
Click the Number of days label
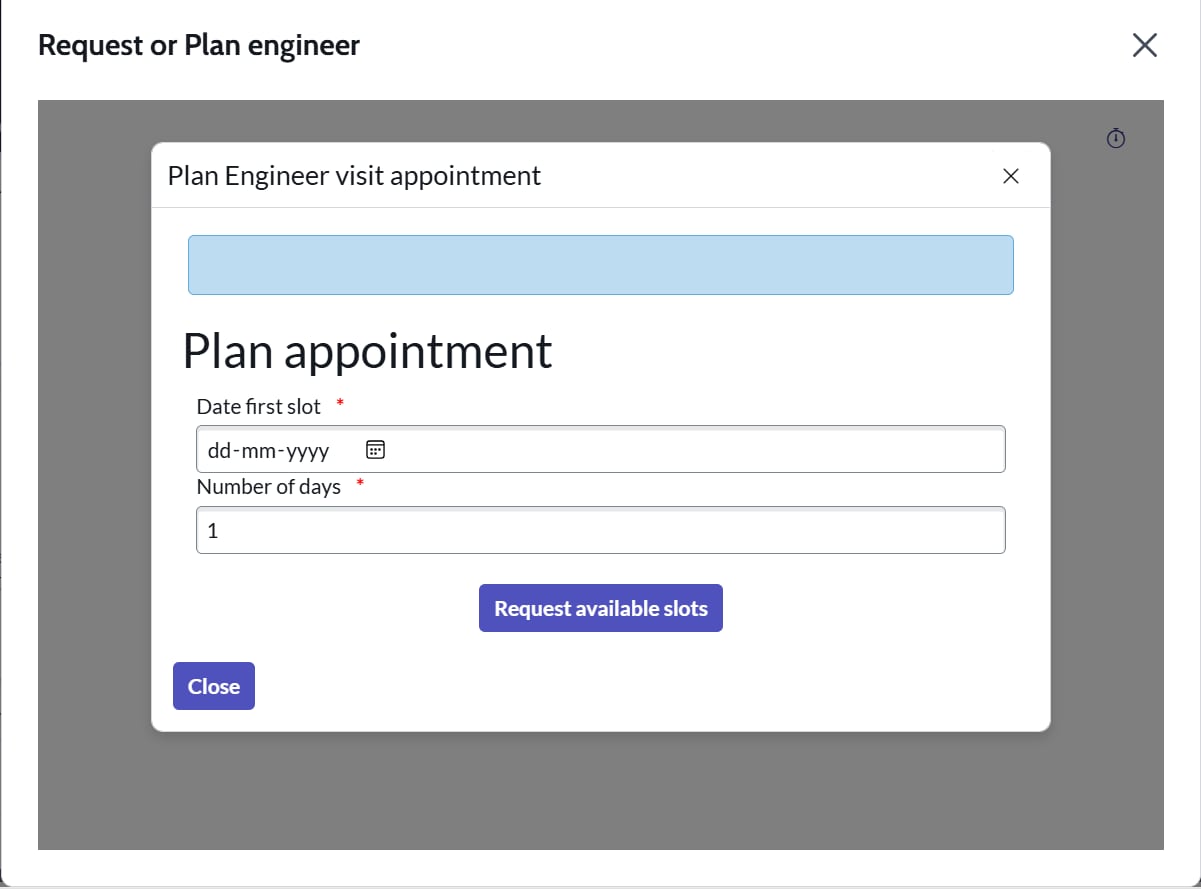(x=269, y=487)
